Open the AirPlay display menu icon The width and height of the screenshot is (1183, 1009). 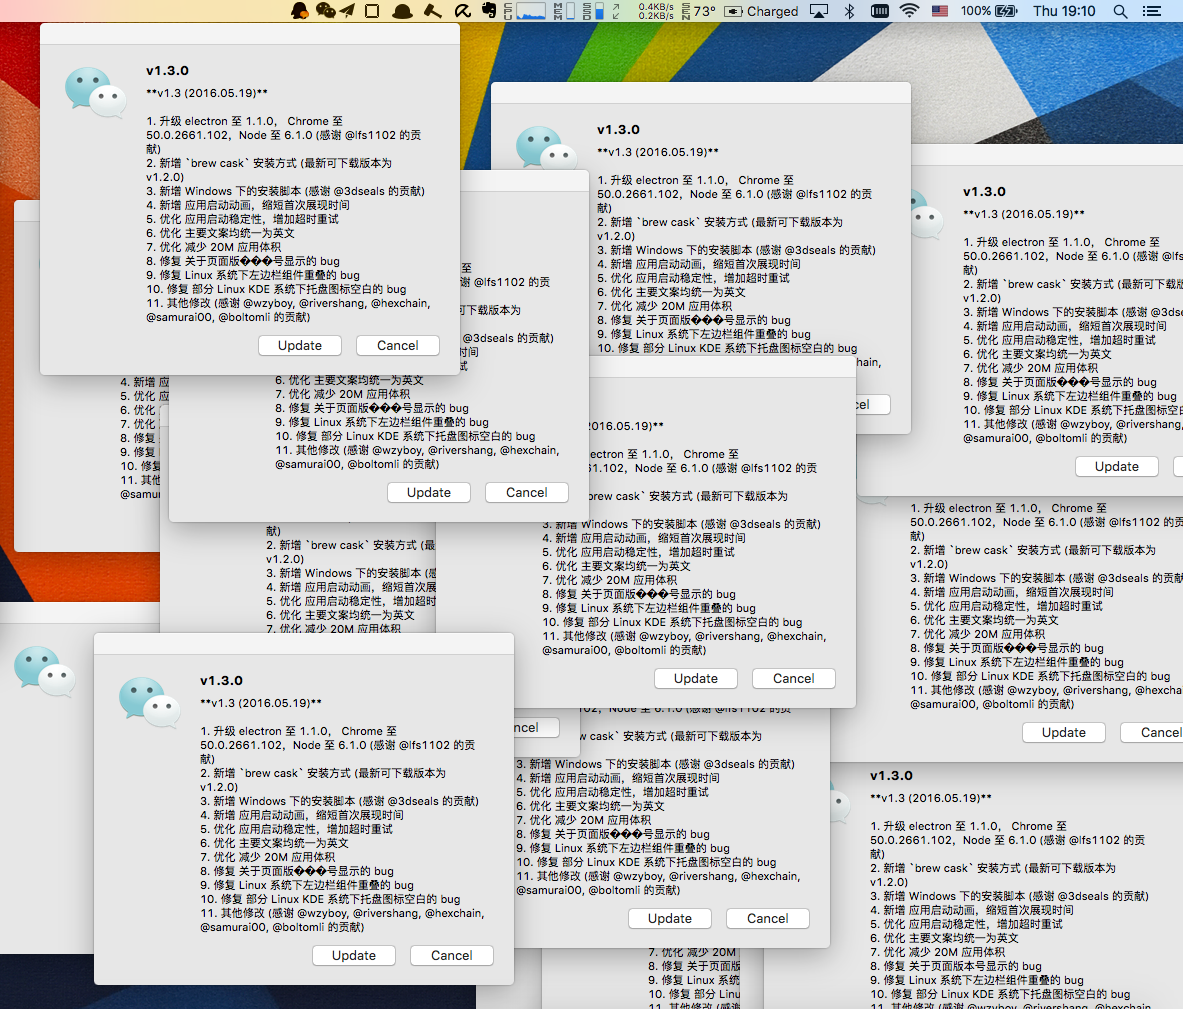[x=819, y=11]
